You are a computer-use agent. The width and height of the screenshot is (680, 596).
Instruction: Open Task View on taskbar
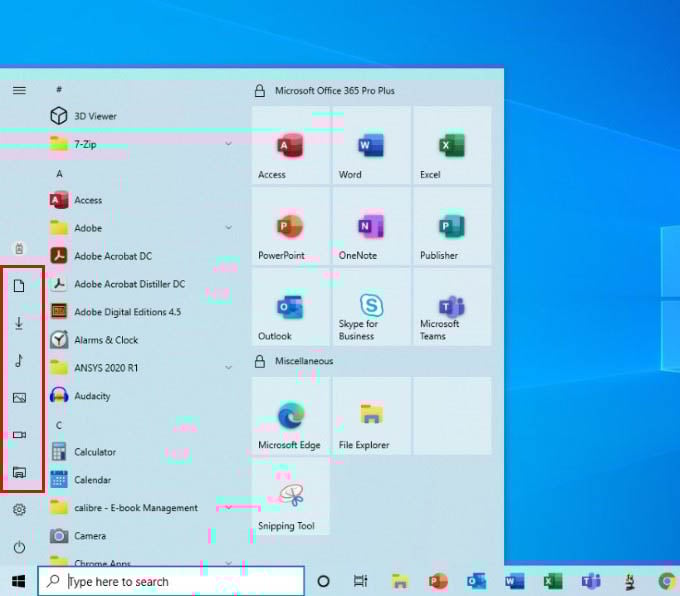360,581
